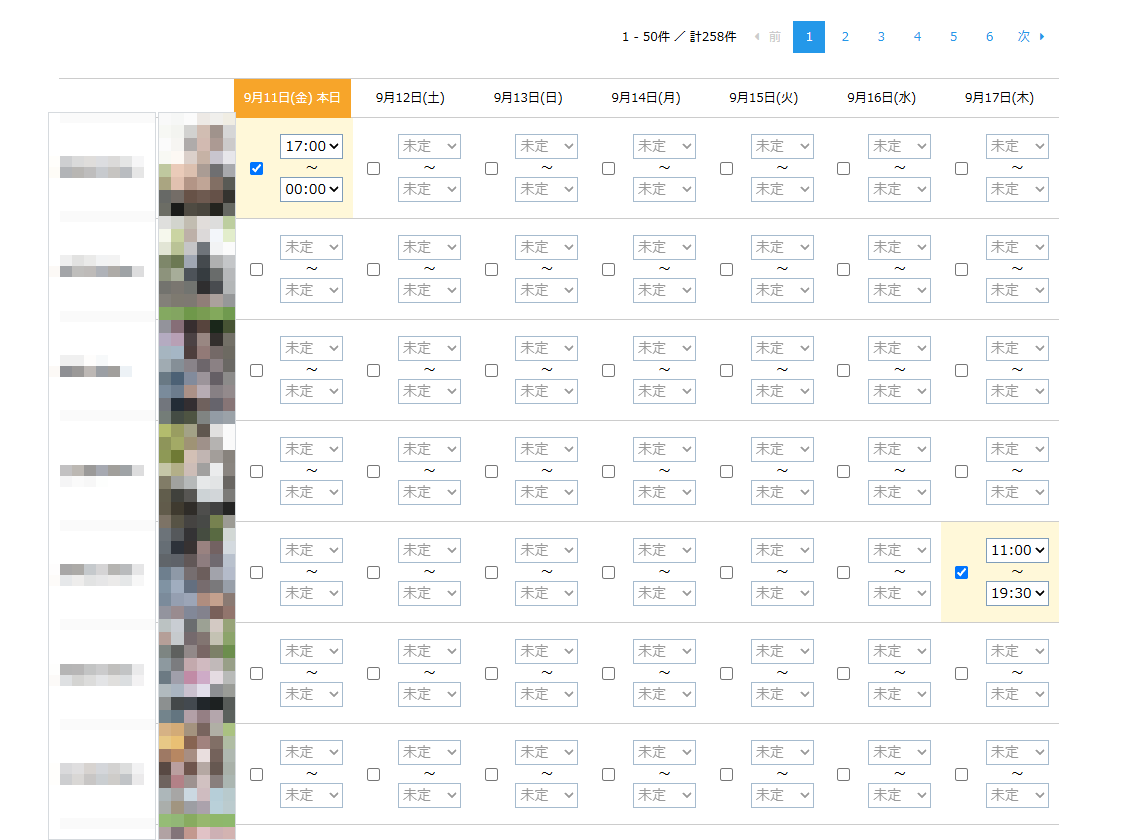Open the 19:30 end time dropdown
This screenshot has width=1127, height=840.
(1017, 594)
